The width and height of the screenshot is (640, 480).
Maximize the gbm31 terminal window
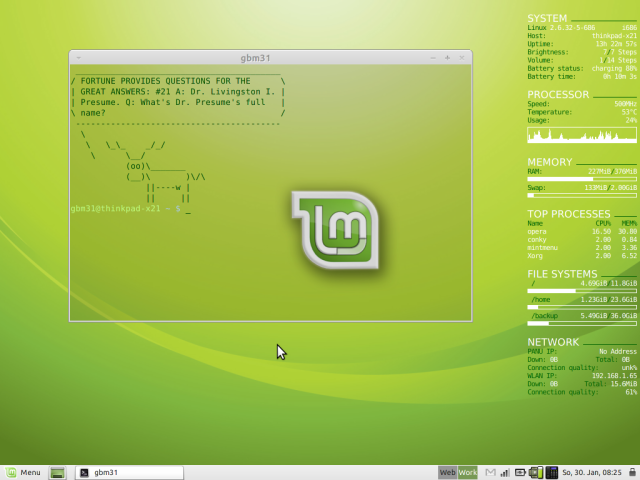tap(447, 58)
